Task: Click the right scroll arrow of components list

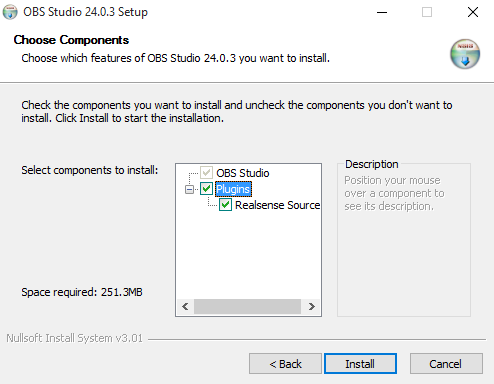Action: coord(312,306)
